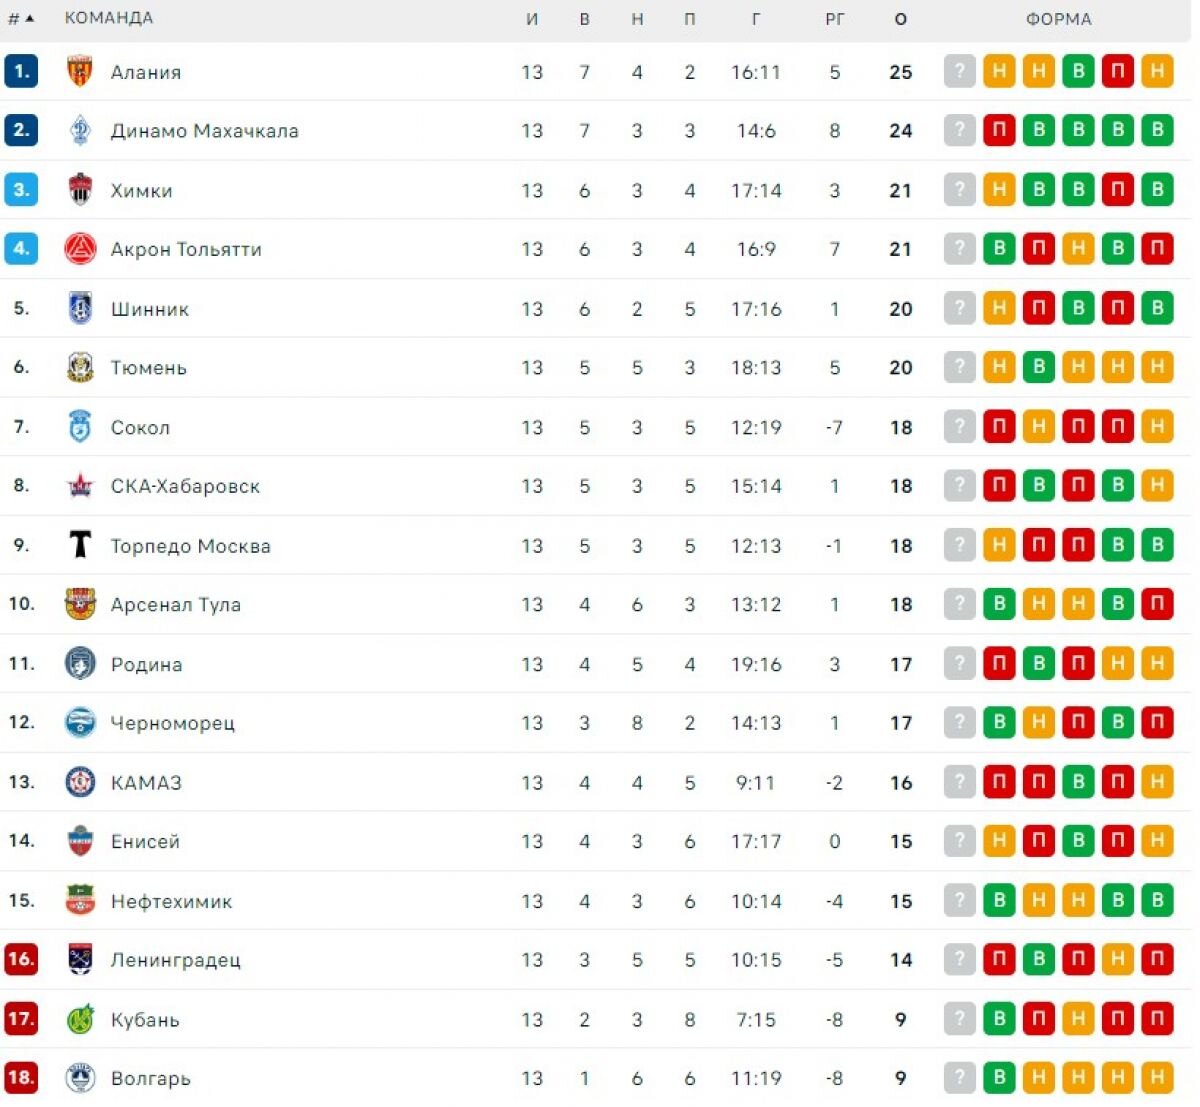Screen dimensions: 1200x1107
Task: Click the blue rank 1 position badge
Action: coord(21,71)
